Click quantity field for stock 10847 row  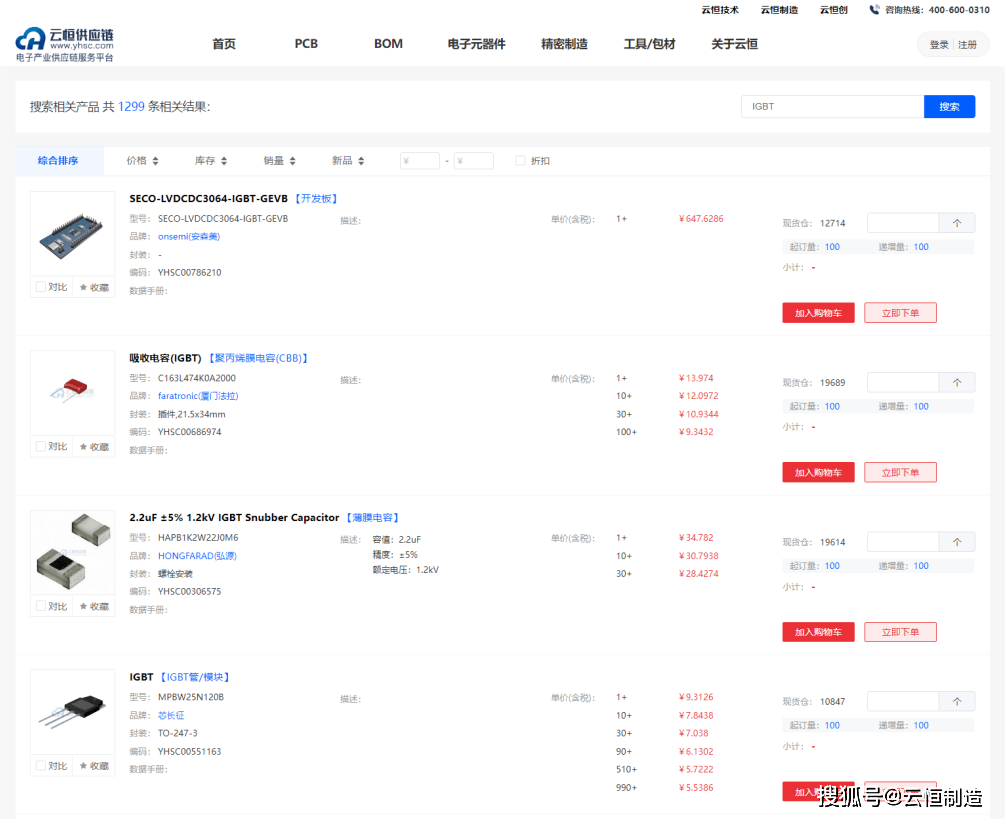pyautogui.click(x=903, y=702)
